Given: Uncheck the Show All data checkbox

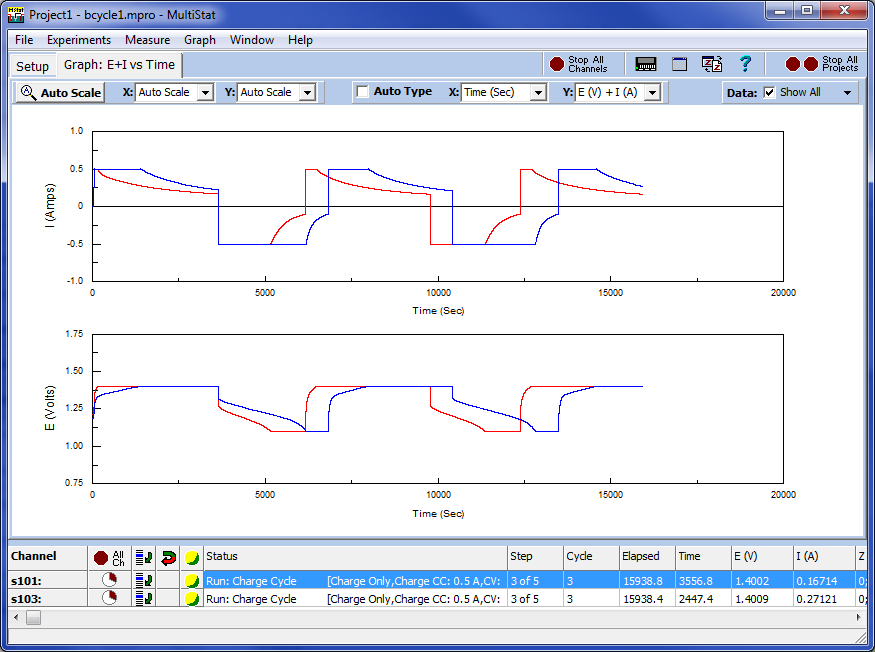Looking at the screenshot, I should click(769, 92).
